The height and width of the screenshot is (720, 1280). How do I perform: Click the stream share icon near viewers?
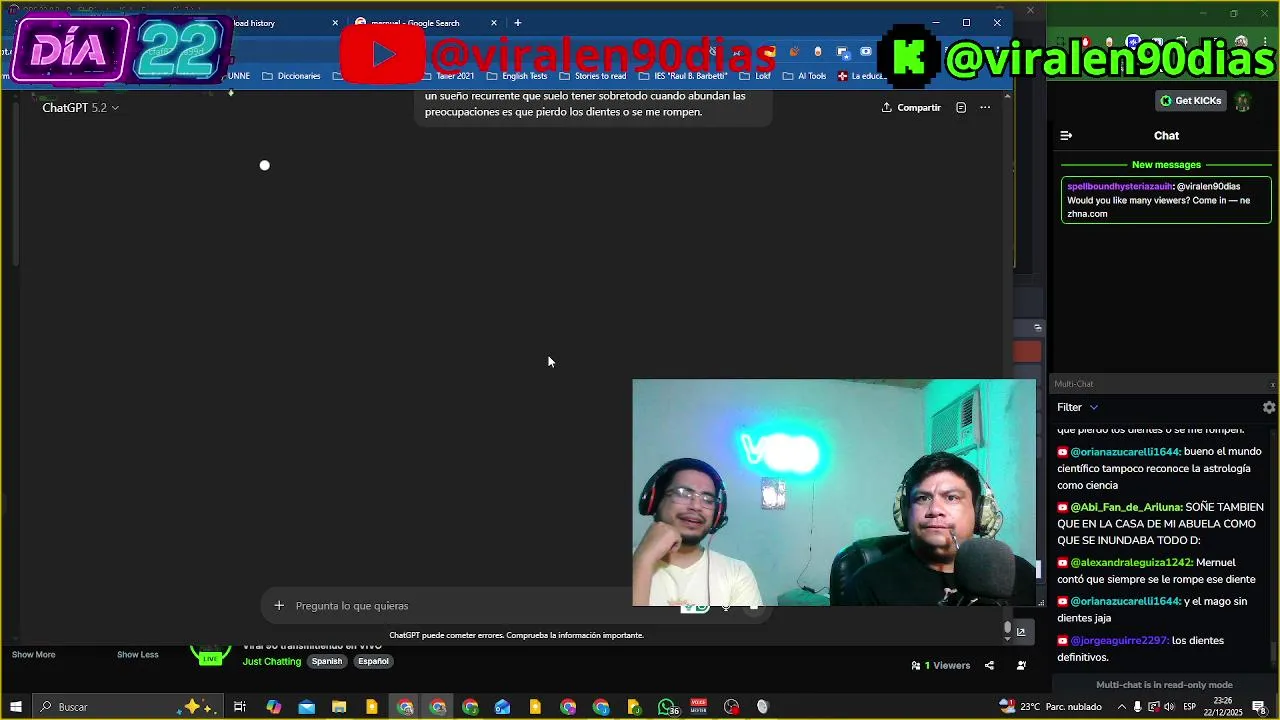(989, 665)
